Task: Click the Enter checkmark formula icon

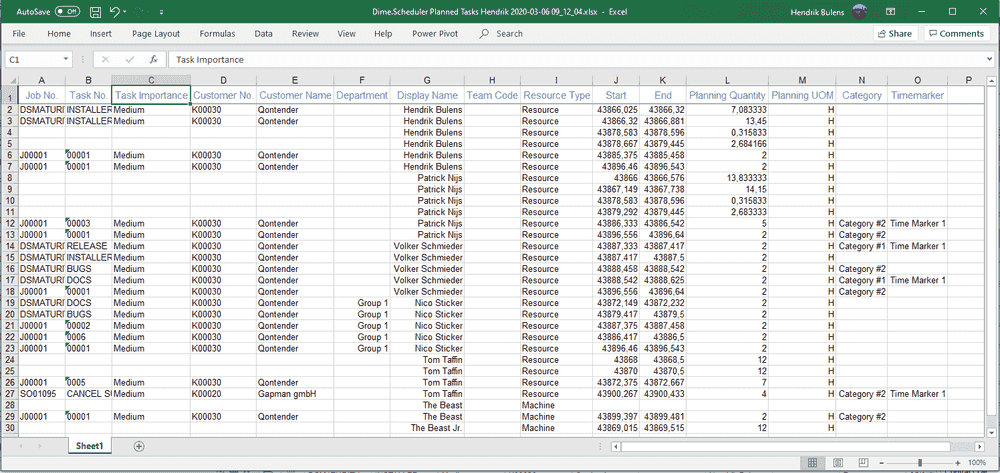Action: tap(129, 59)
